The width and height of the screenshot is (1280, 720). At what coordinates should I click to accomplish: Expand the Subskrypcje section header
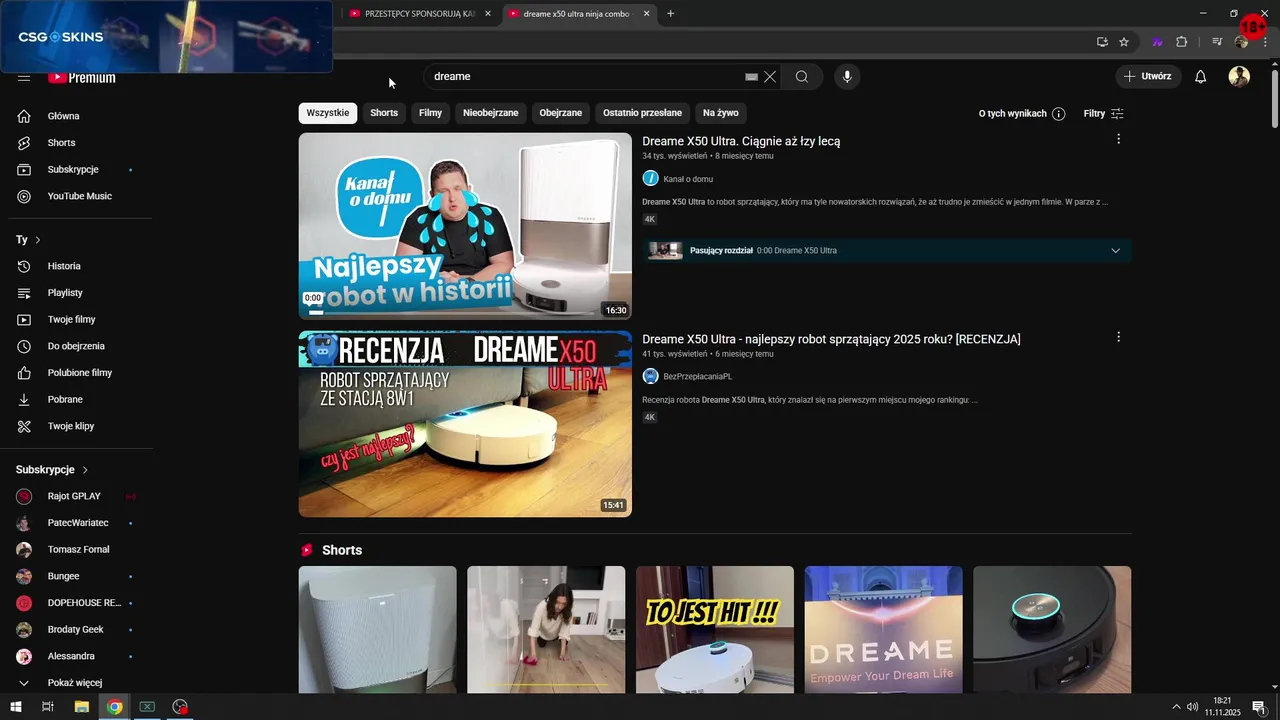coord(52,470)
